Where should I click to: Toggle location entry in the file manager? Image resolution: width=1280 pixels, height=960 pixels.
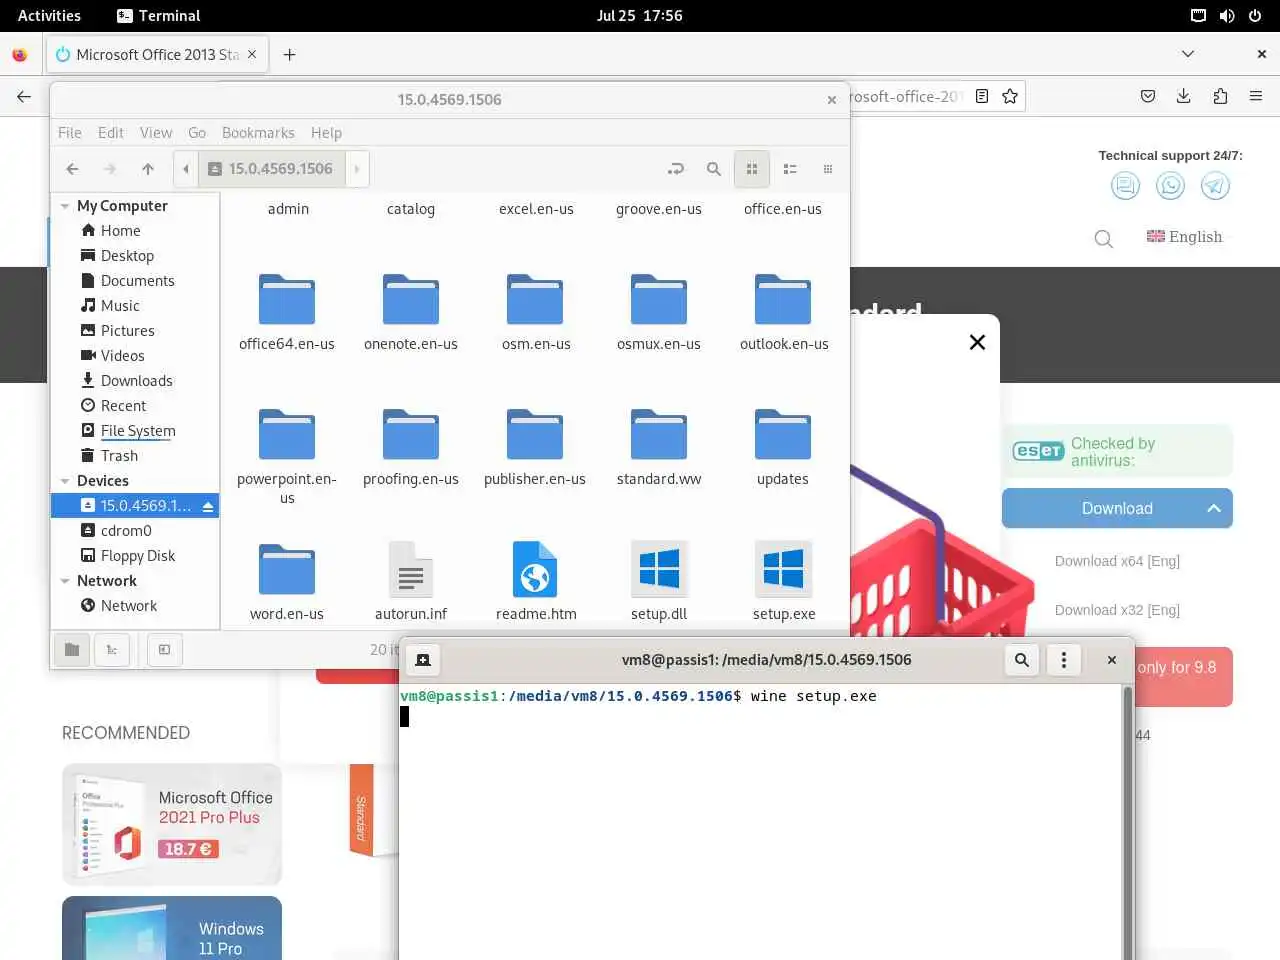pyautogui.click(x=676, y=169)
